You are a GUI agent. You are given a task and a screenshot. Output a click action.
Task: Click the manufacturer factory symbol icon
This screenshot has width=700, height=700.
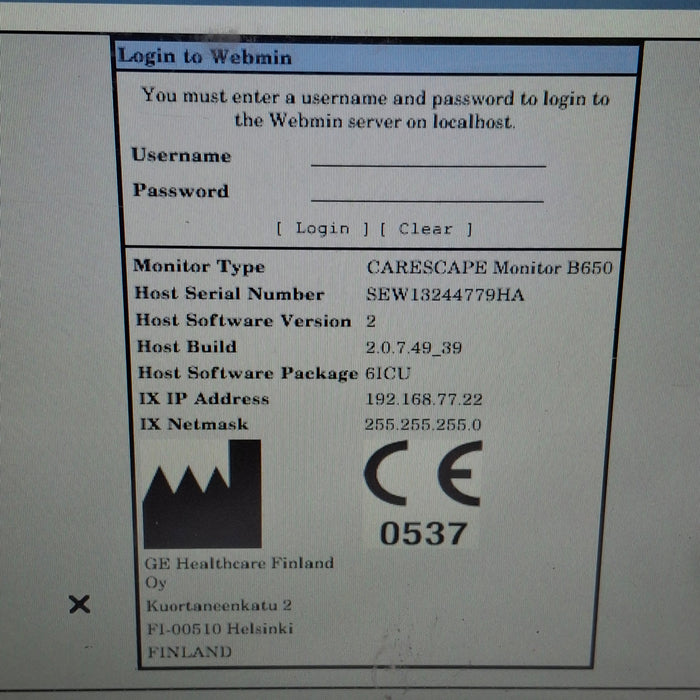tap(202, 494)
